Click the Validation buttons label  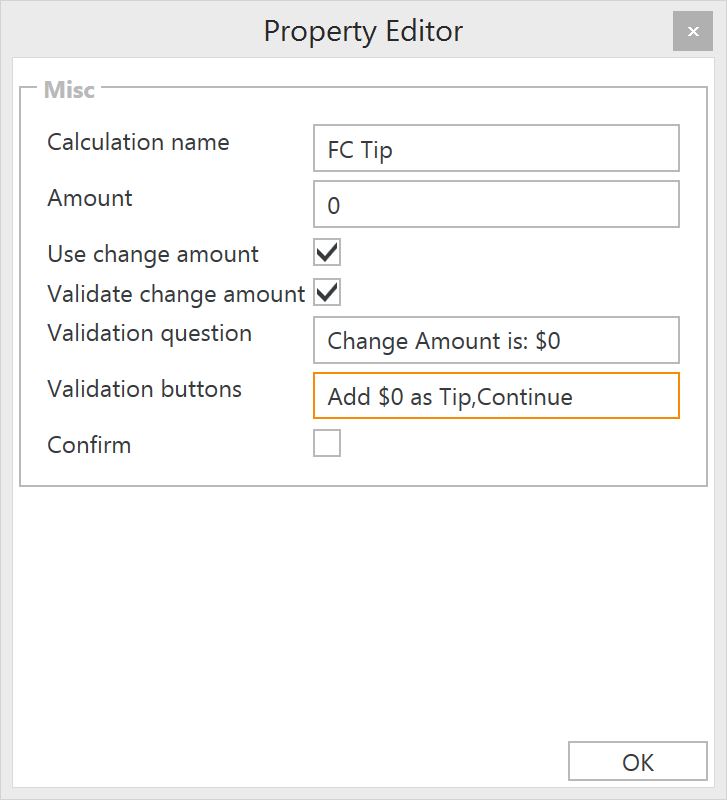[144, 389]
